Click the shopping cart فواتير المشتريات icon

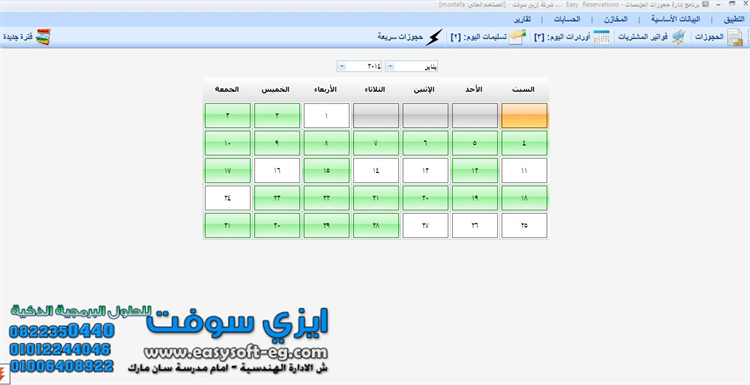click(678, 37)
